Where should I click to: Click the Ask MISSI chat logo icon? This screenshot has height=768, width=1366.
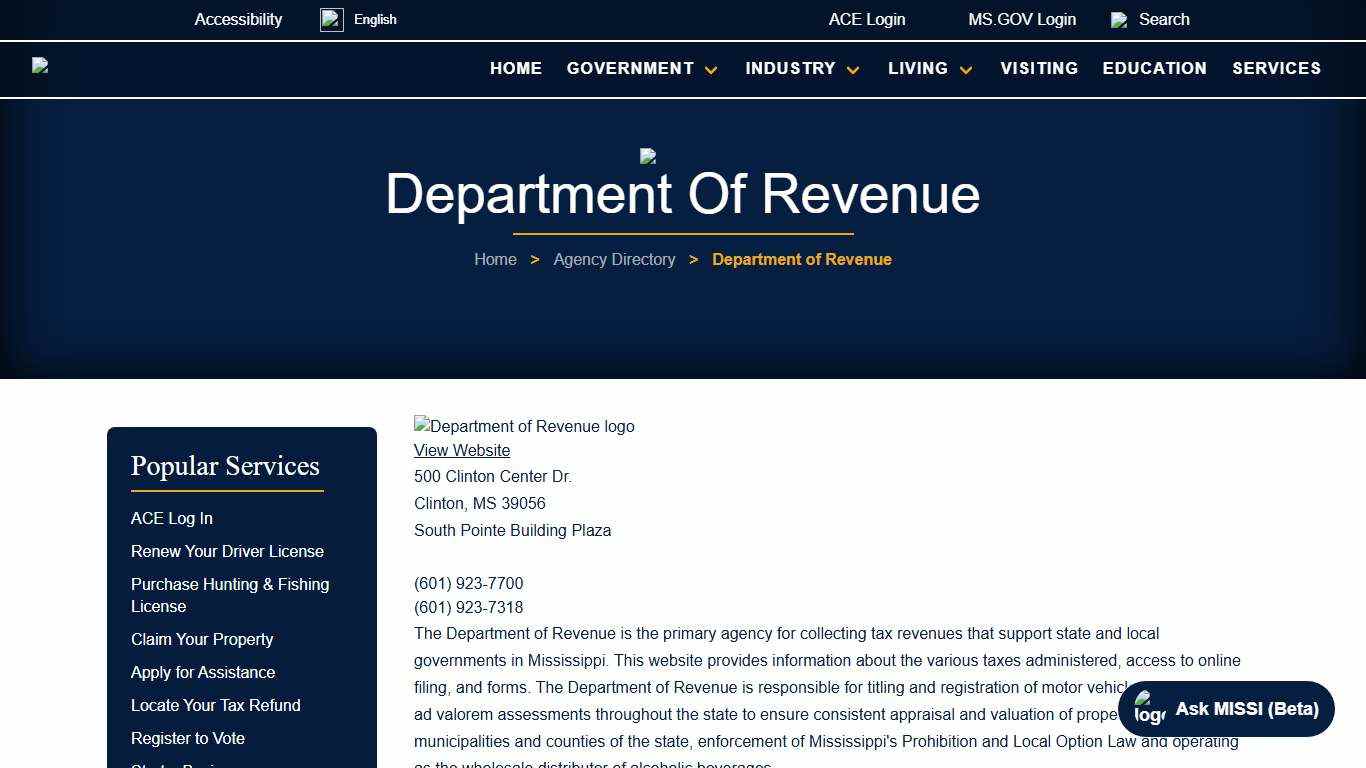(1149, 709)
